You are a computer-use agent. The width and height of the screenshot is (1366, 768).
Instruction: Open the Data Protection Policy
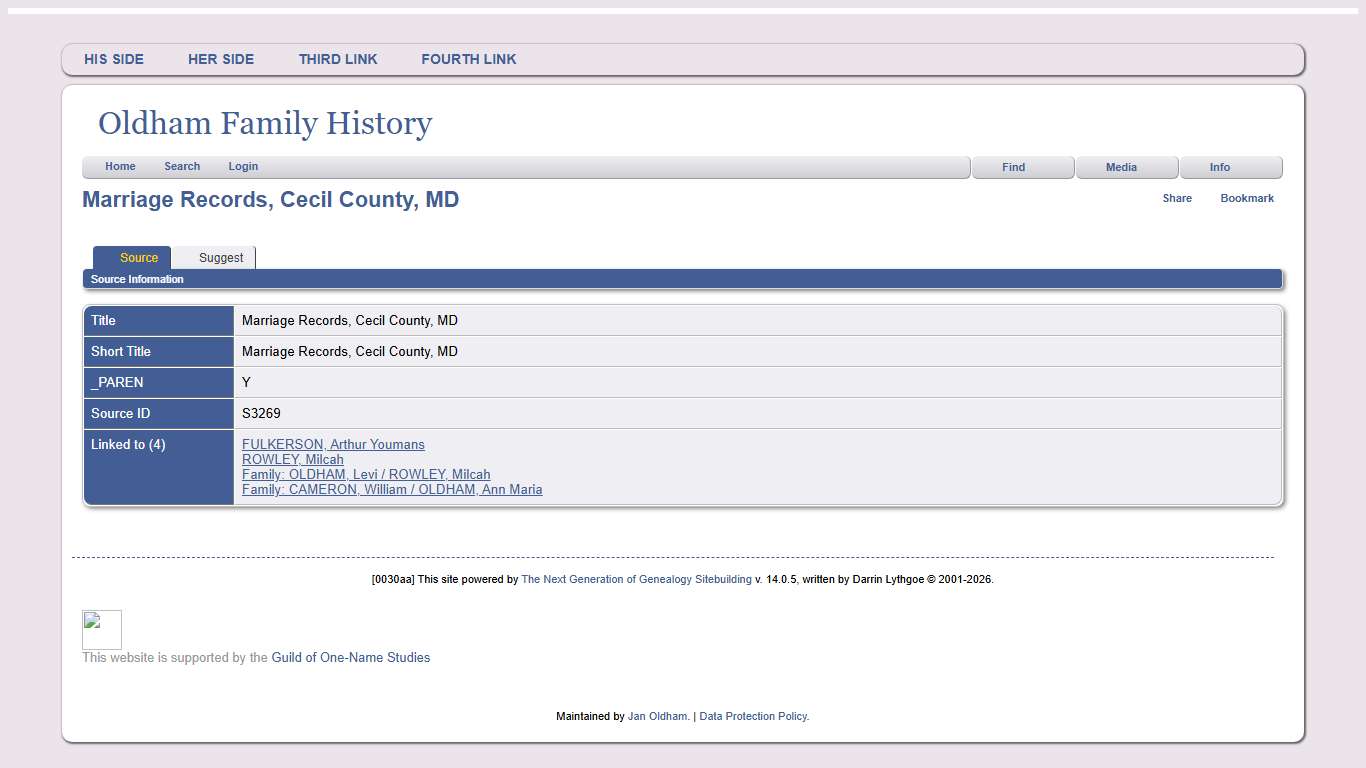click(x=753, y=716)
